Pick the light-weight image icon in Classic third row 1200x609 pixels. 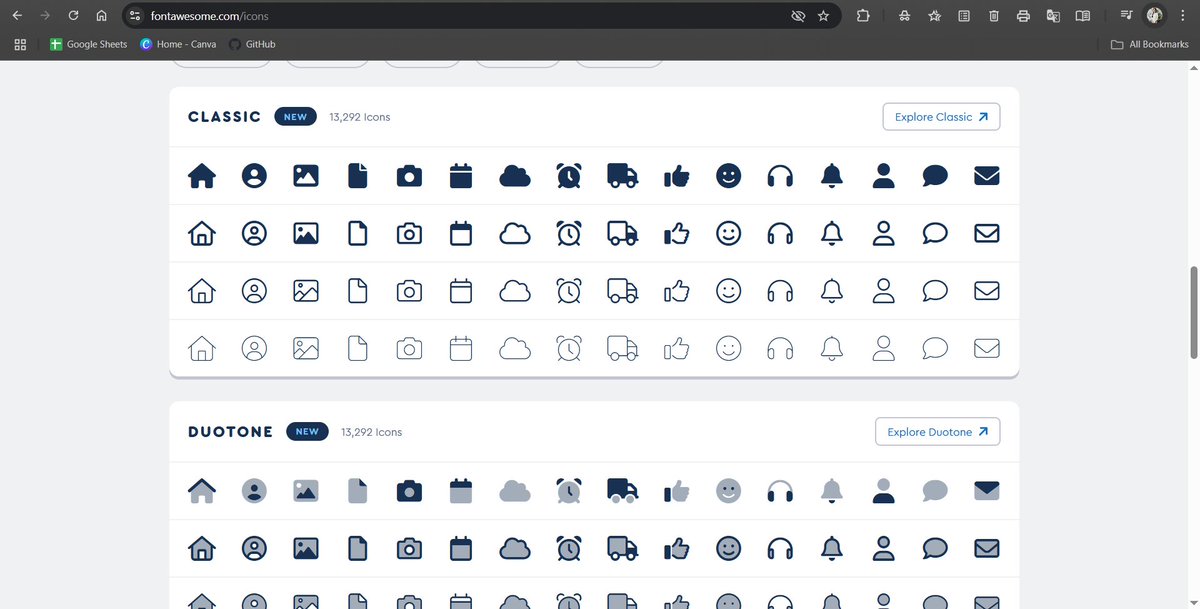click(x=306, y=291)
